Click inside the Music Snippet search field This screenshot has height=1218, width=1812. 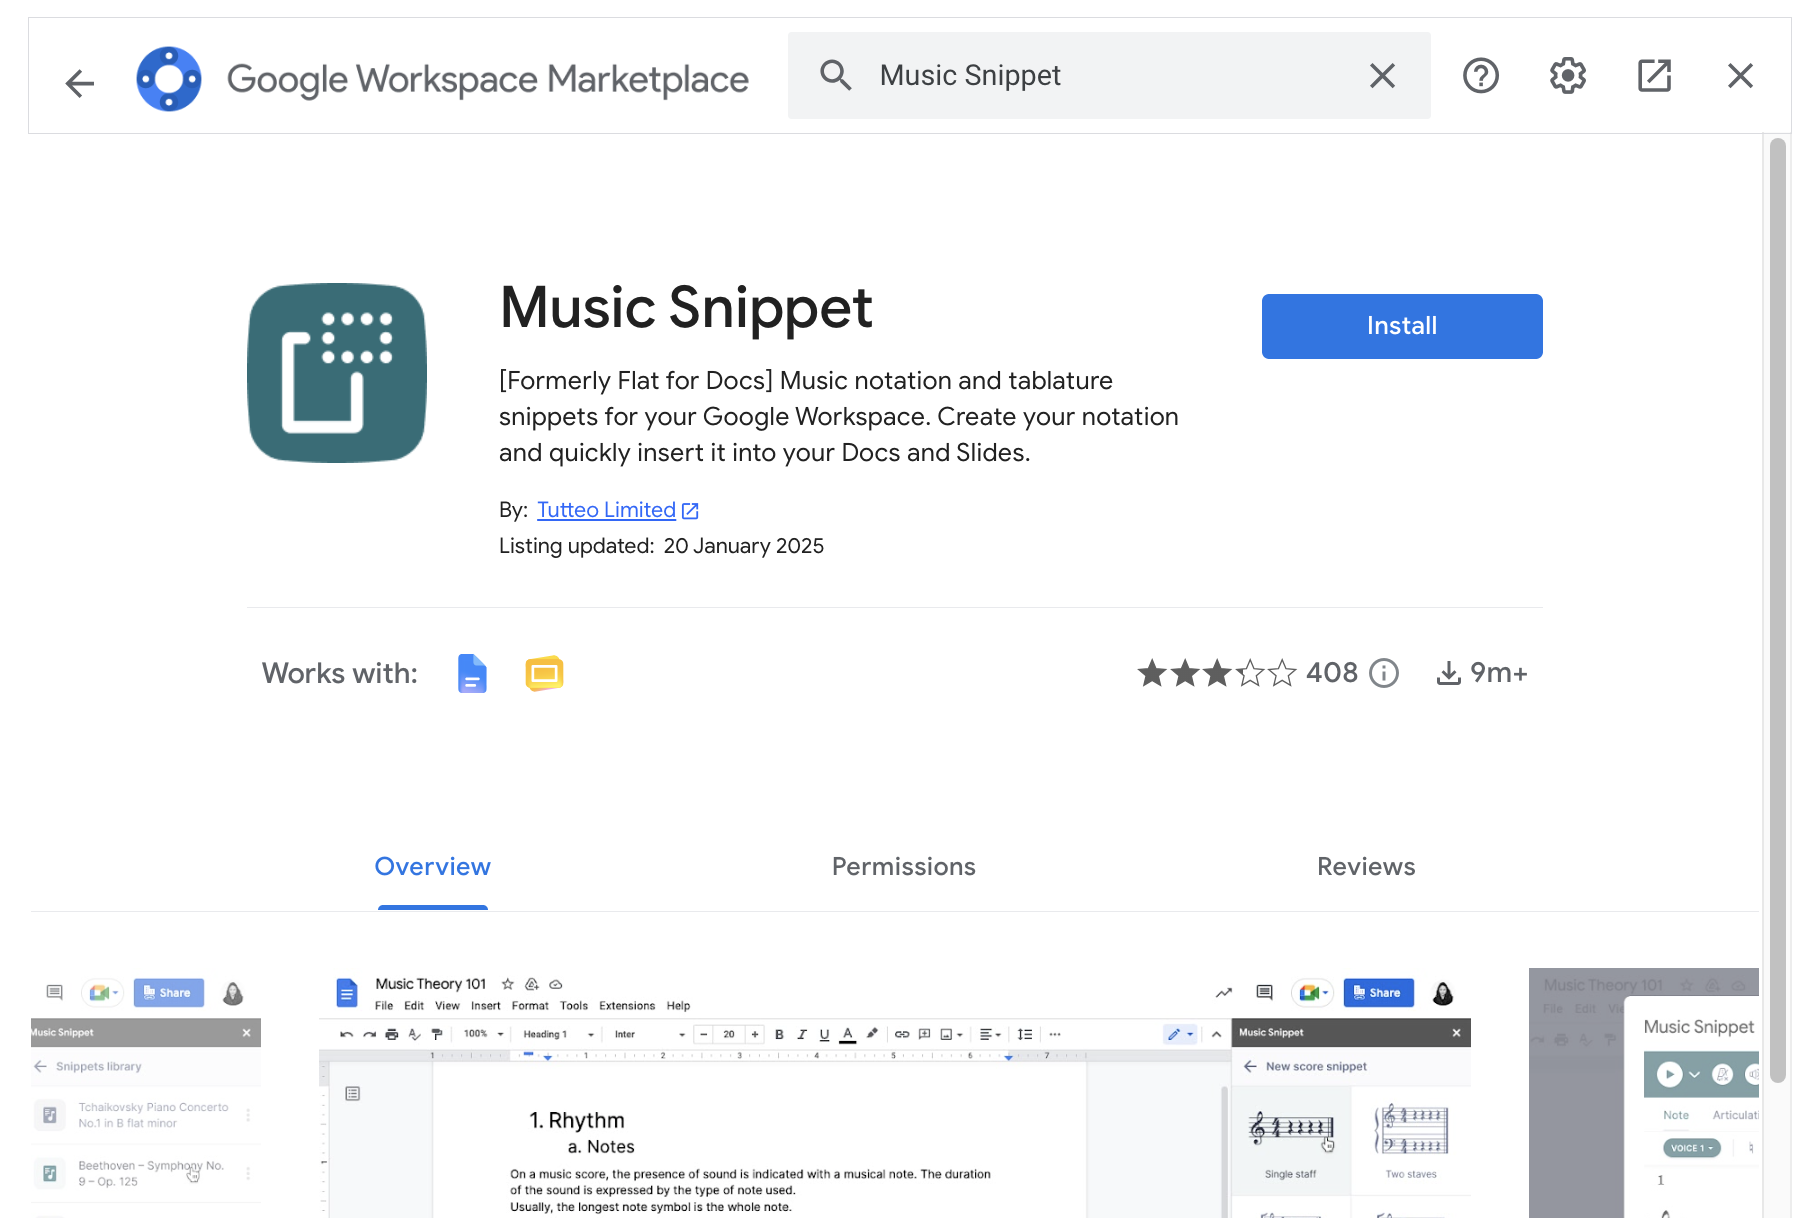click(1109, 76)
